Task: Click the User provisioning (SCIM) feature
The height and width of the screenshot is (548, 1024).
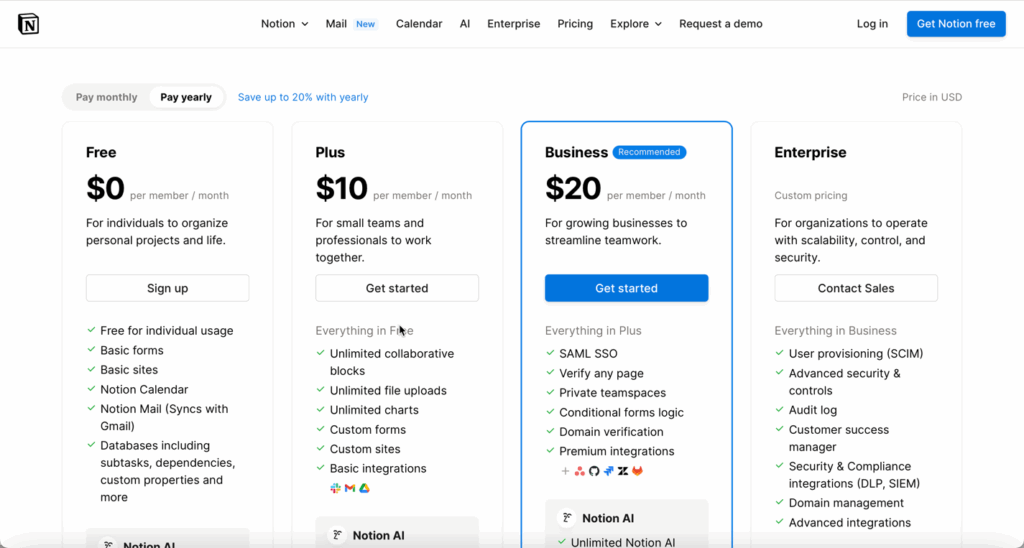Action: tap(856, 354)
